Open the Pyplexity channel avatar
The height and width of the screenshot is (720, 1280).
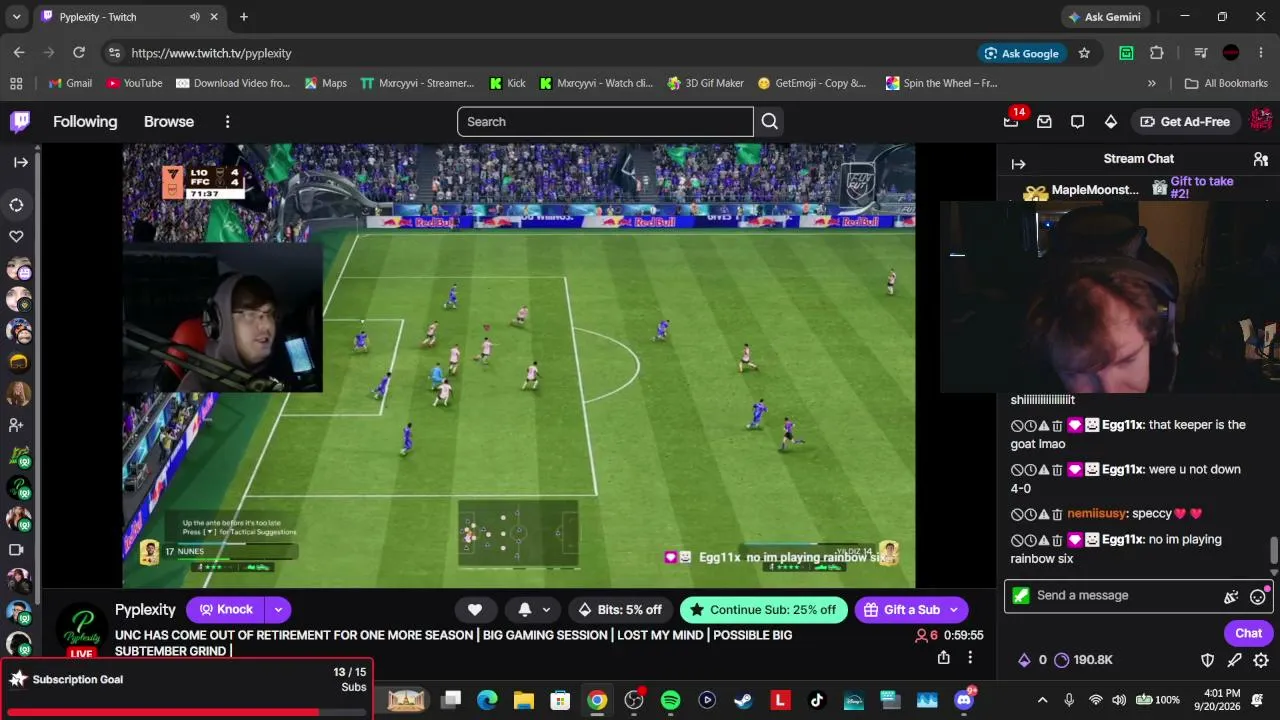(82, 628)
